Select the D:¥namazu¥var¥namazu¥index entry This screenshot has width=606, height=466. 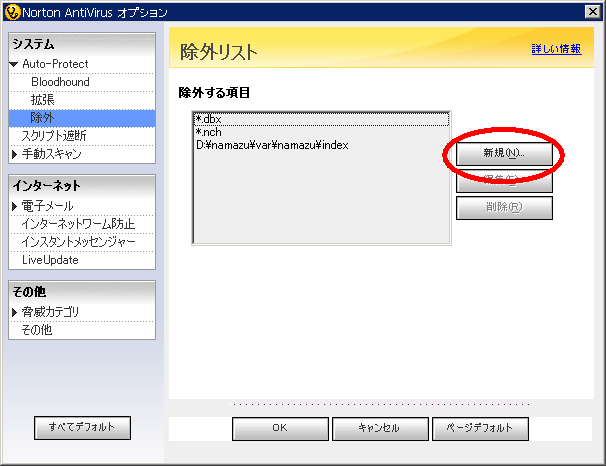click(321, 146)
